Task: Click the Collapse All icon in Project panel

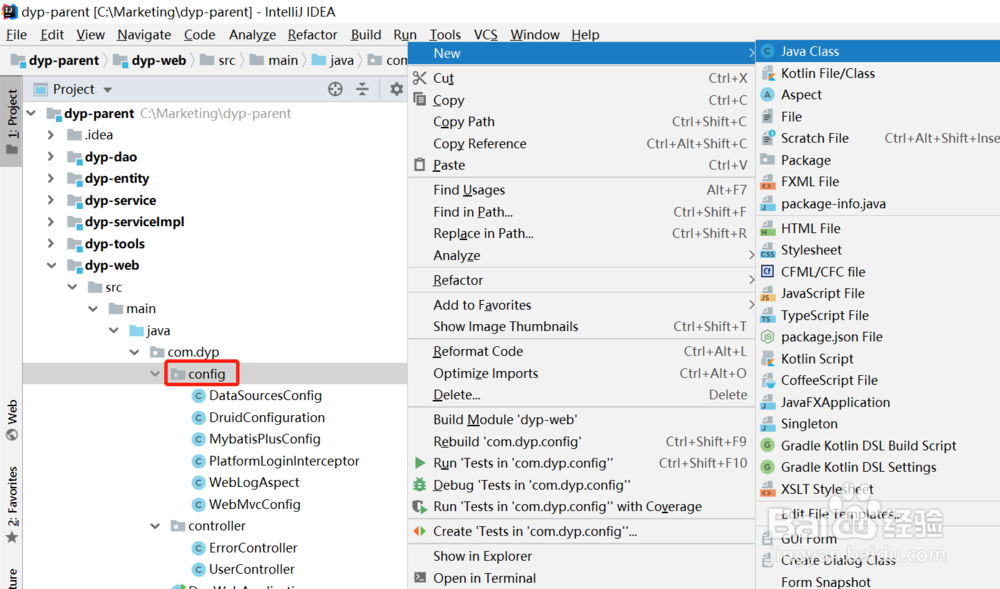Action: [362, 89]
